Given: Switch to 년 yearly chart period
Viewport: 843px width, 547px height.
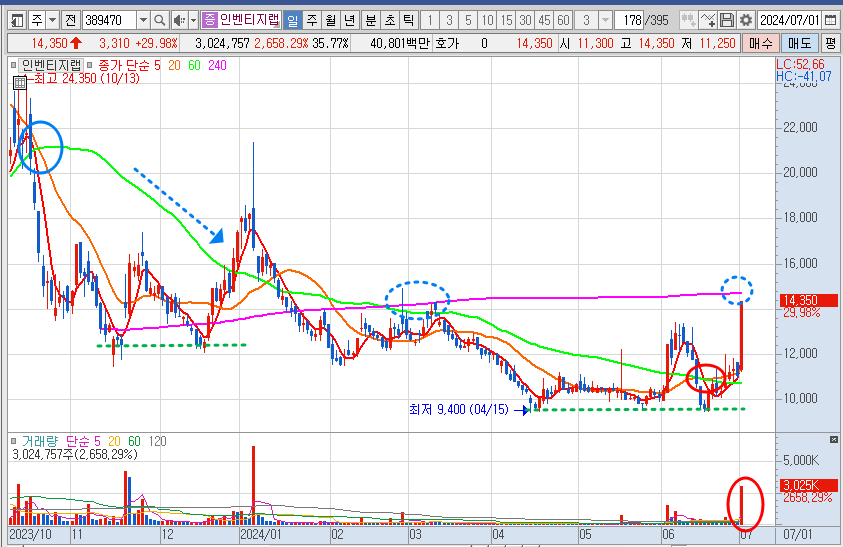Looking at the screenshot, I should (x=349, y=20).
